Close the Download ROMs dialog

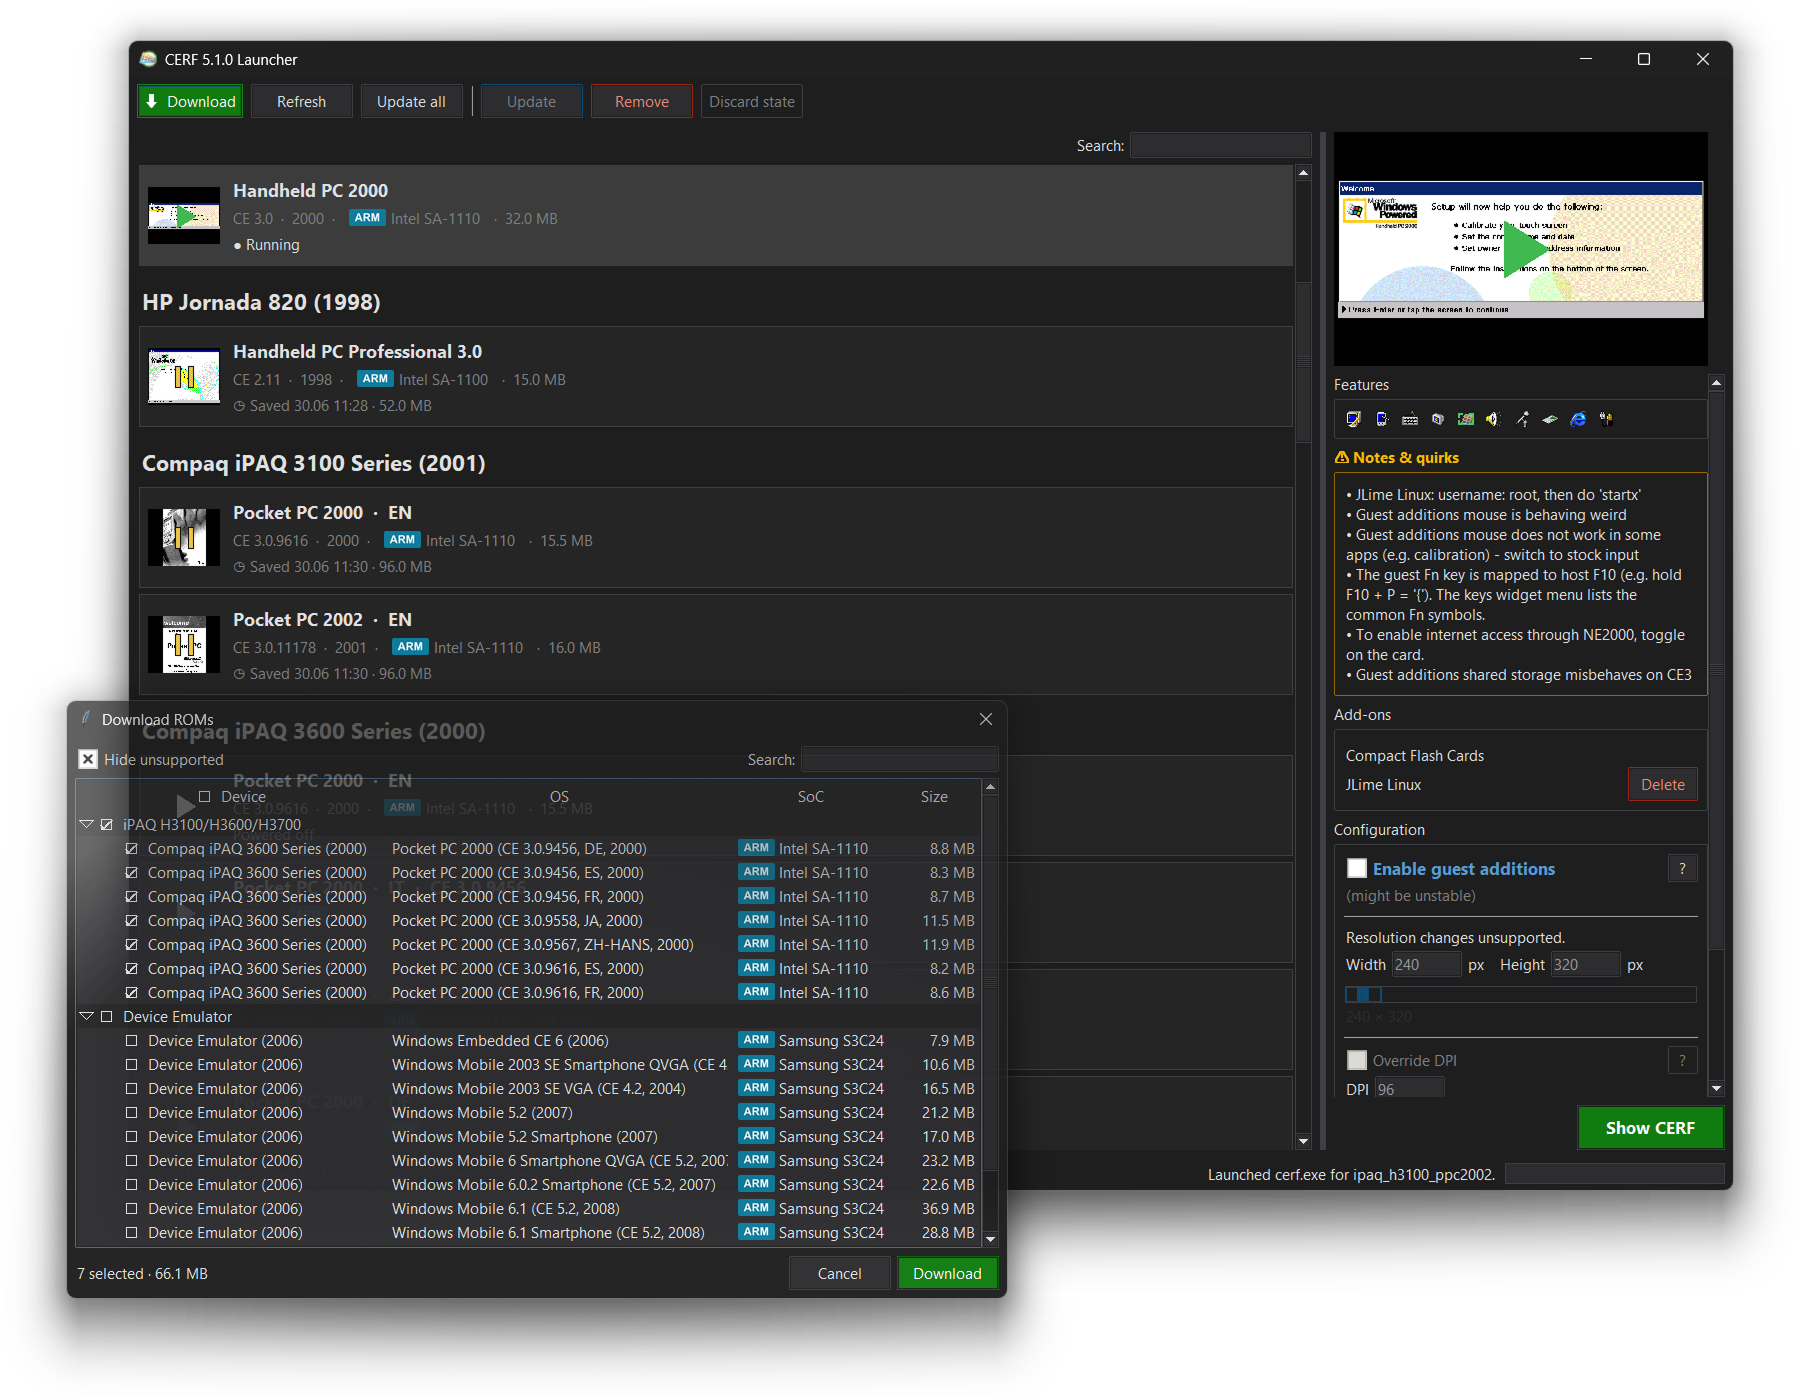pos(986,719)
